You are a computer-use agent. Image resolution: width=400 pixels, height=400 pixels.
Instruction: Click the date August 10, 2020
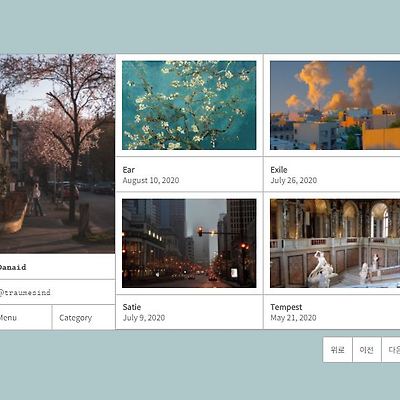point(151,180)
